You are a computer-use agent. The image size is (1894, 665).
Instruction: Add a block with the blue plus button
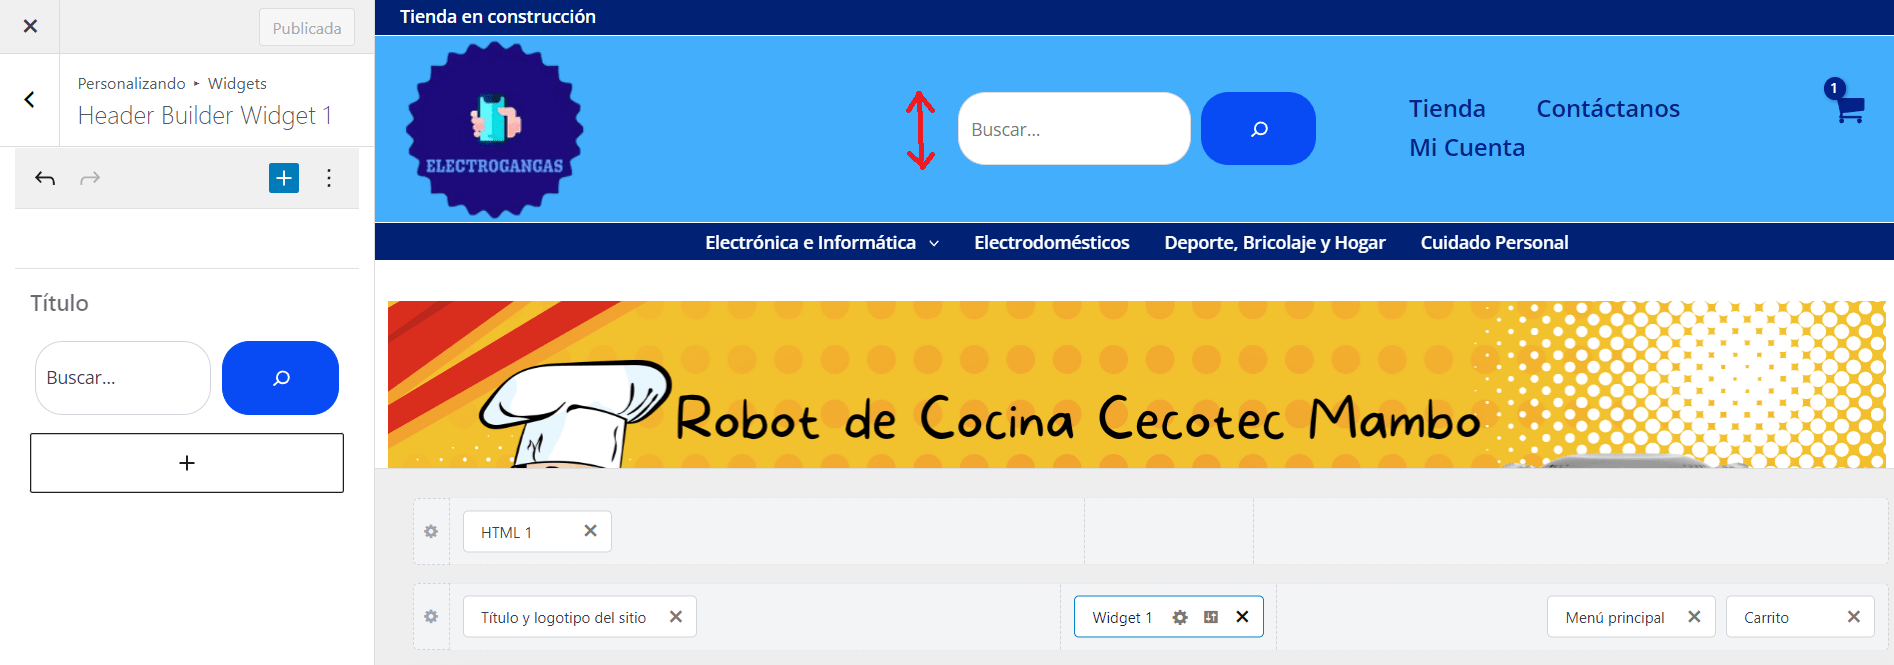[x=284, y=178]
